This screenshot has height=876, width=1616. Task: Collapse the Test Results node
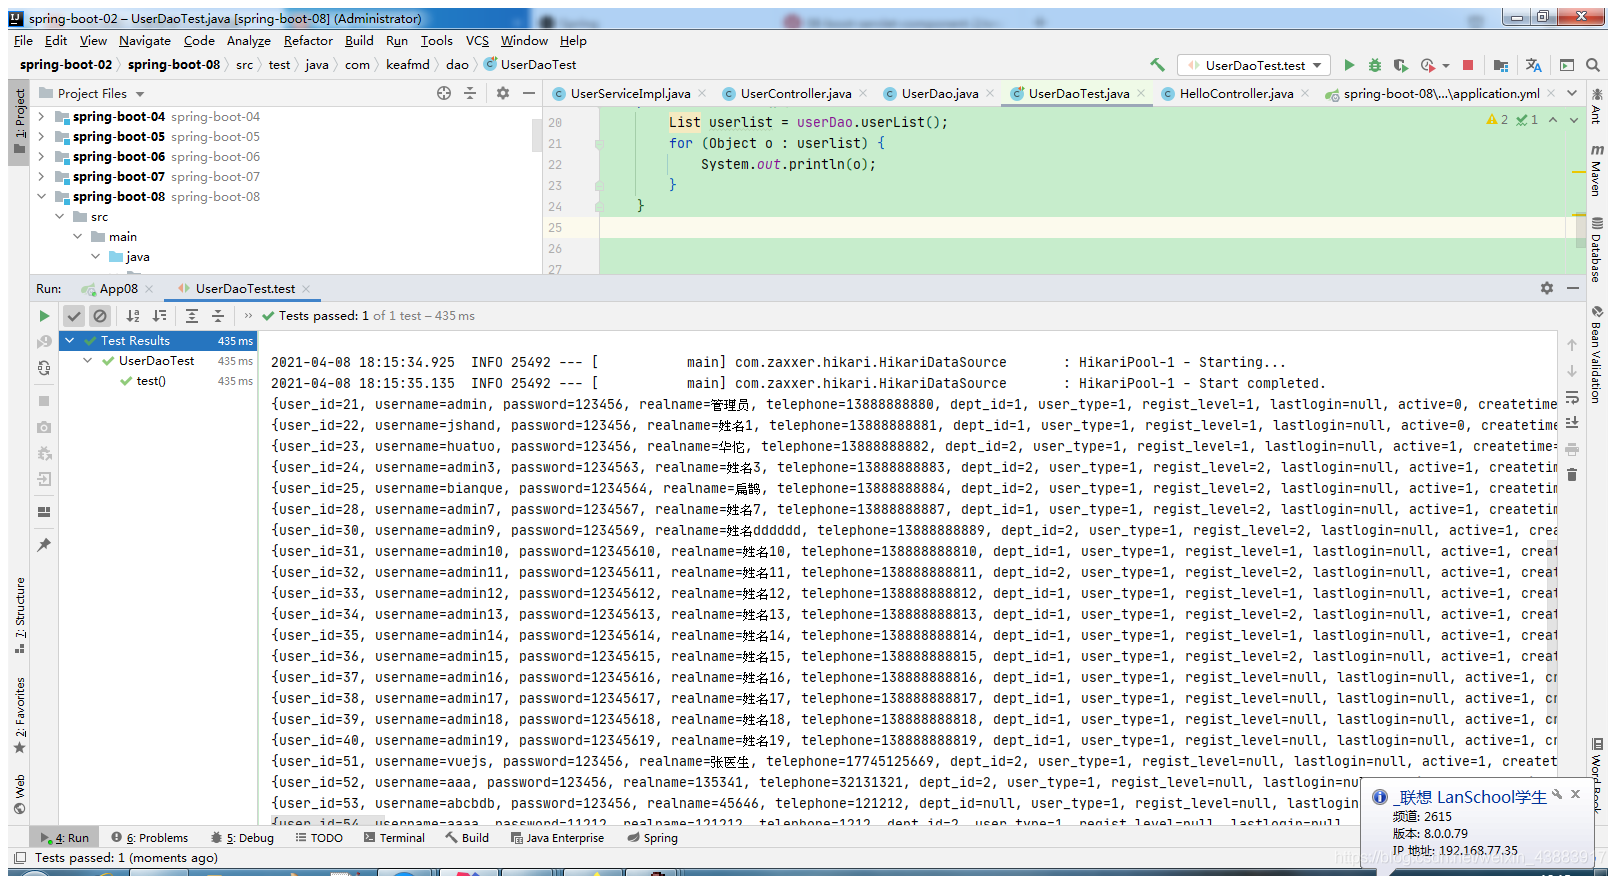pyautogui.click(x=70, y=341)
